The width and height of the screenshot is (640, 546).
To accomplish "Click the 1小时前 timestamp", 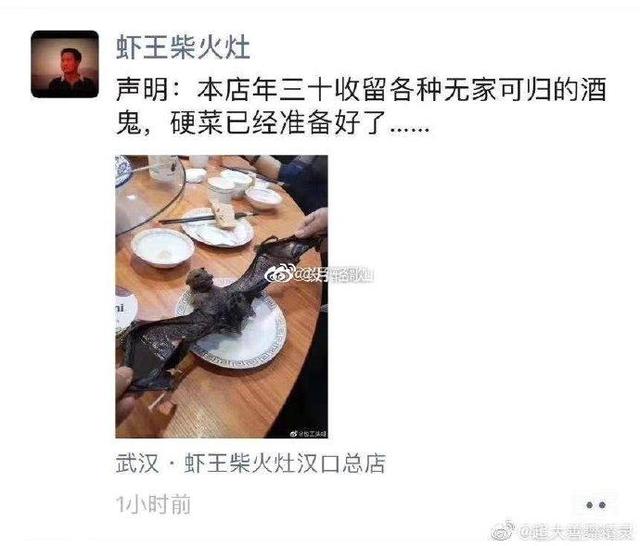I will click(153, 504).
